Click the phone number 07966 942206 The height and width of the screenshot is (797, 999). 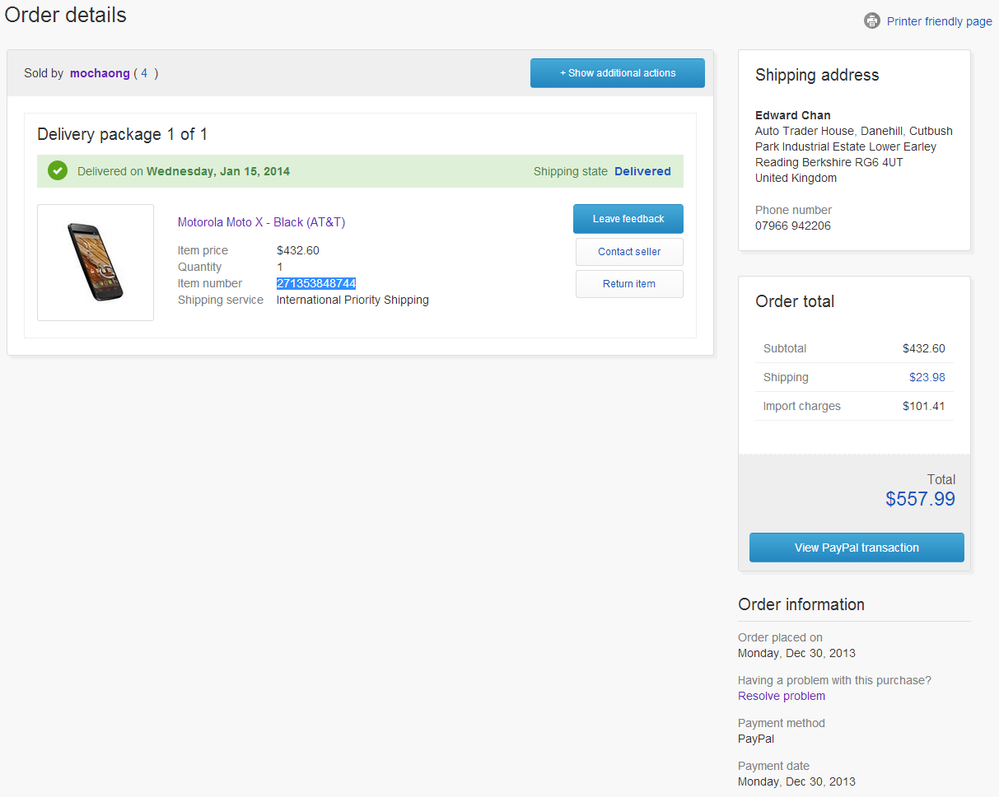[x=793, y=226]
